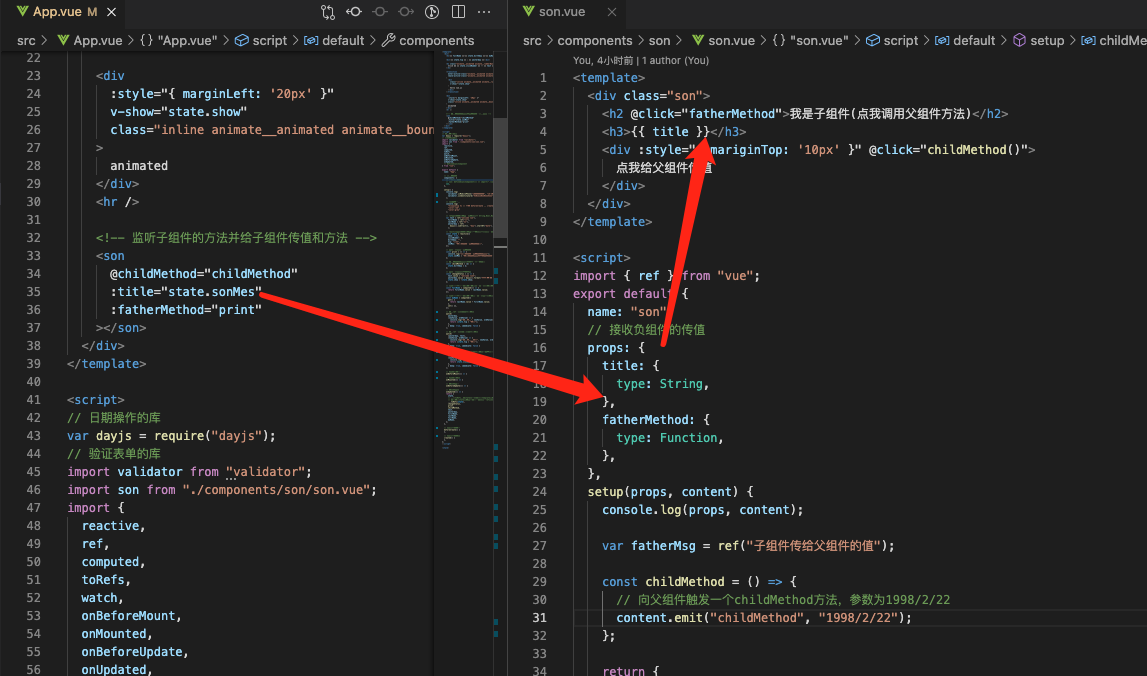The height and width of the screenshot is (676, 1147).
Task: Click the git blame author annotation line
Action: click(641, 61)
